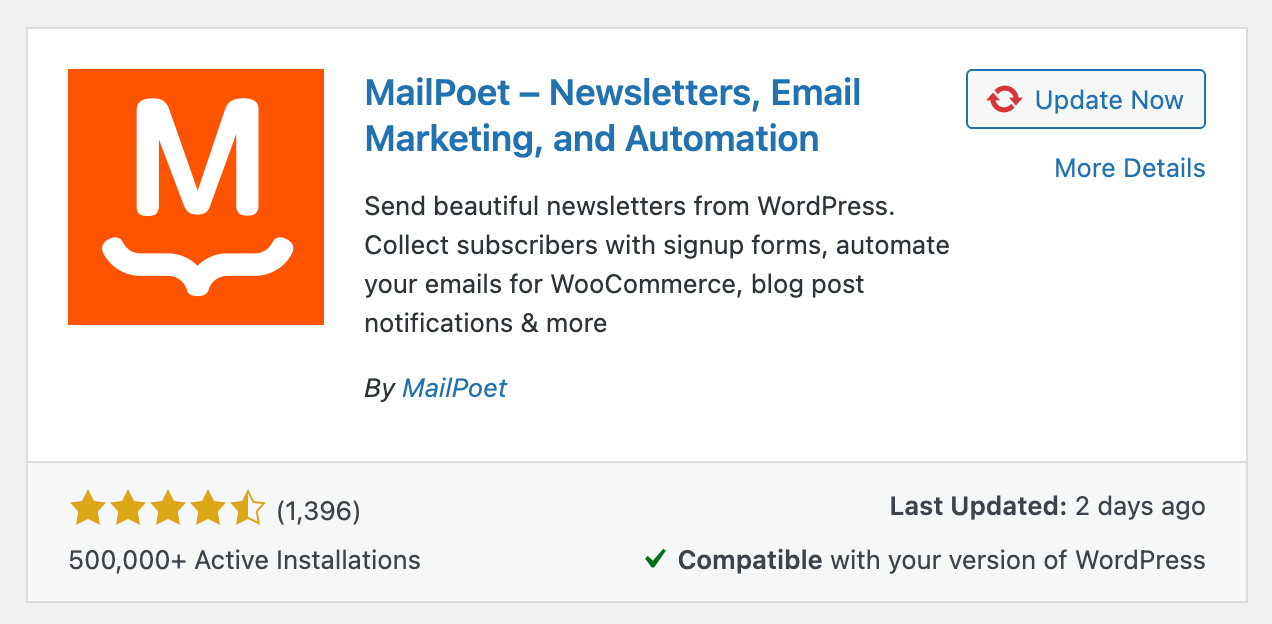Click the Update Now button
This screenshot has height=624, width=1272.
pyautogui.click(x=1085, y=99)
